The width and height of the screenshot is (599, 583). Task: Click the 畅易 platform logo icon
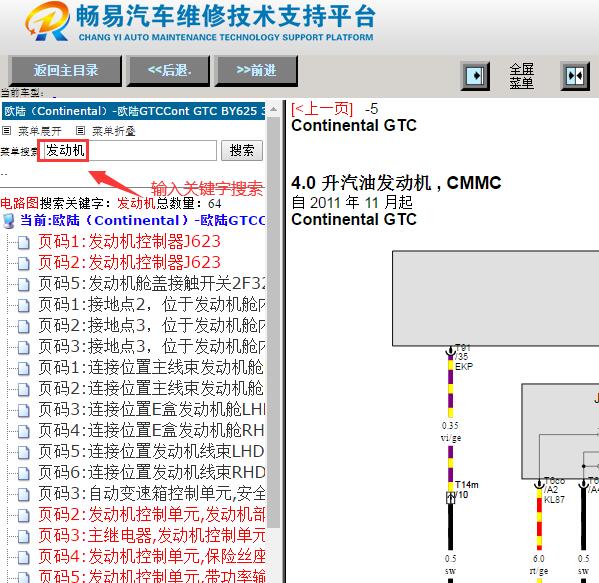(48, 21)
